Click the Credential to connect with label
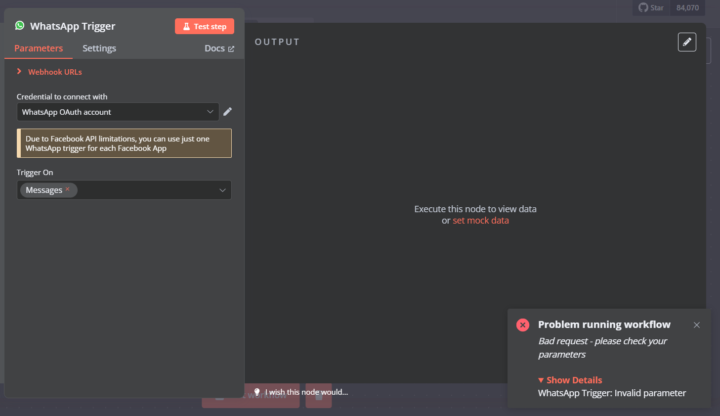The height and width of the screenshot is (416, 720). (62, 96)
